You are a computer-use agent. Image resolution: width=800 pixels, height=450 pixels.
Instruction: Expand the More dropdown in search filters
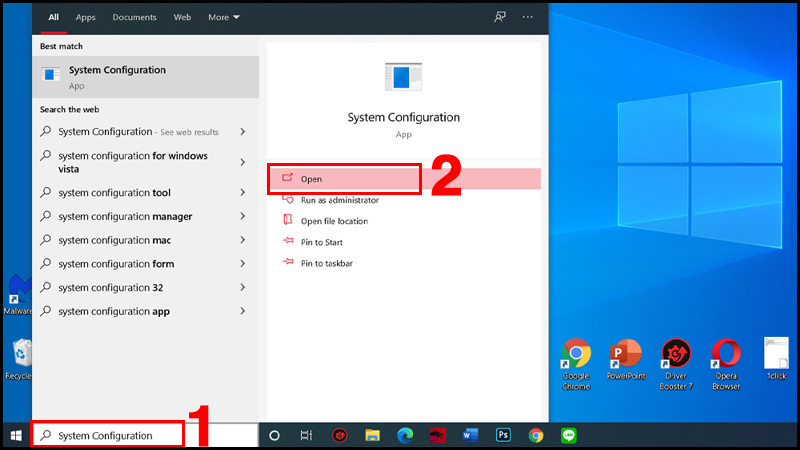(x=223, y=17)
